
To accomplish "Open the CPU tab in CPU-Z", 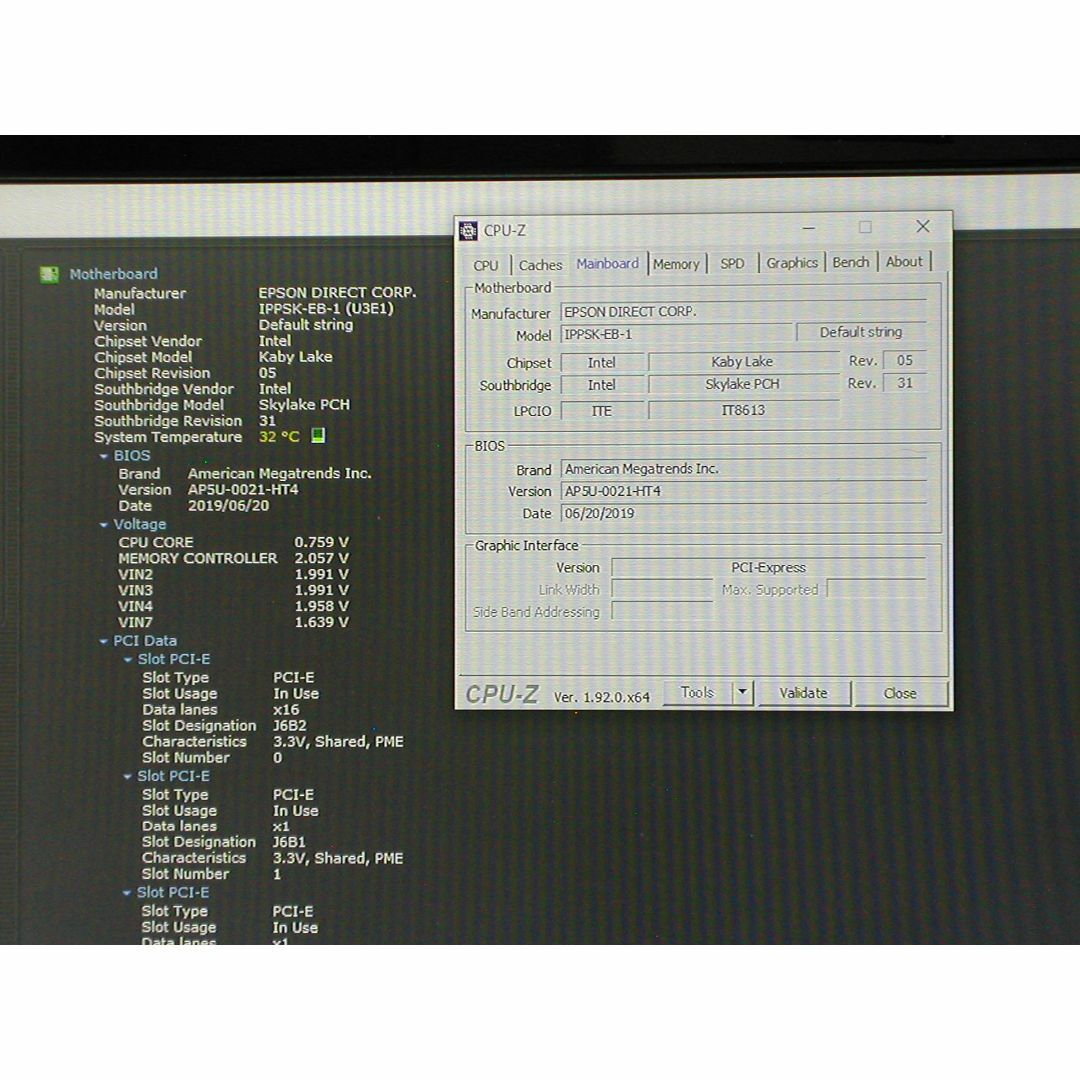I will pyautogui.click(x=486, y=265).
